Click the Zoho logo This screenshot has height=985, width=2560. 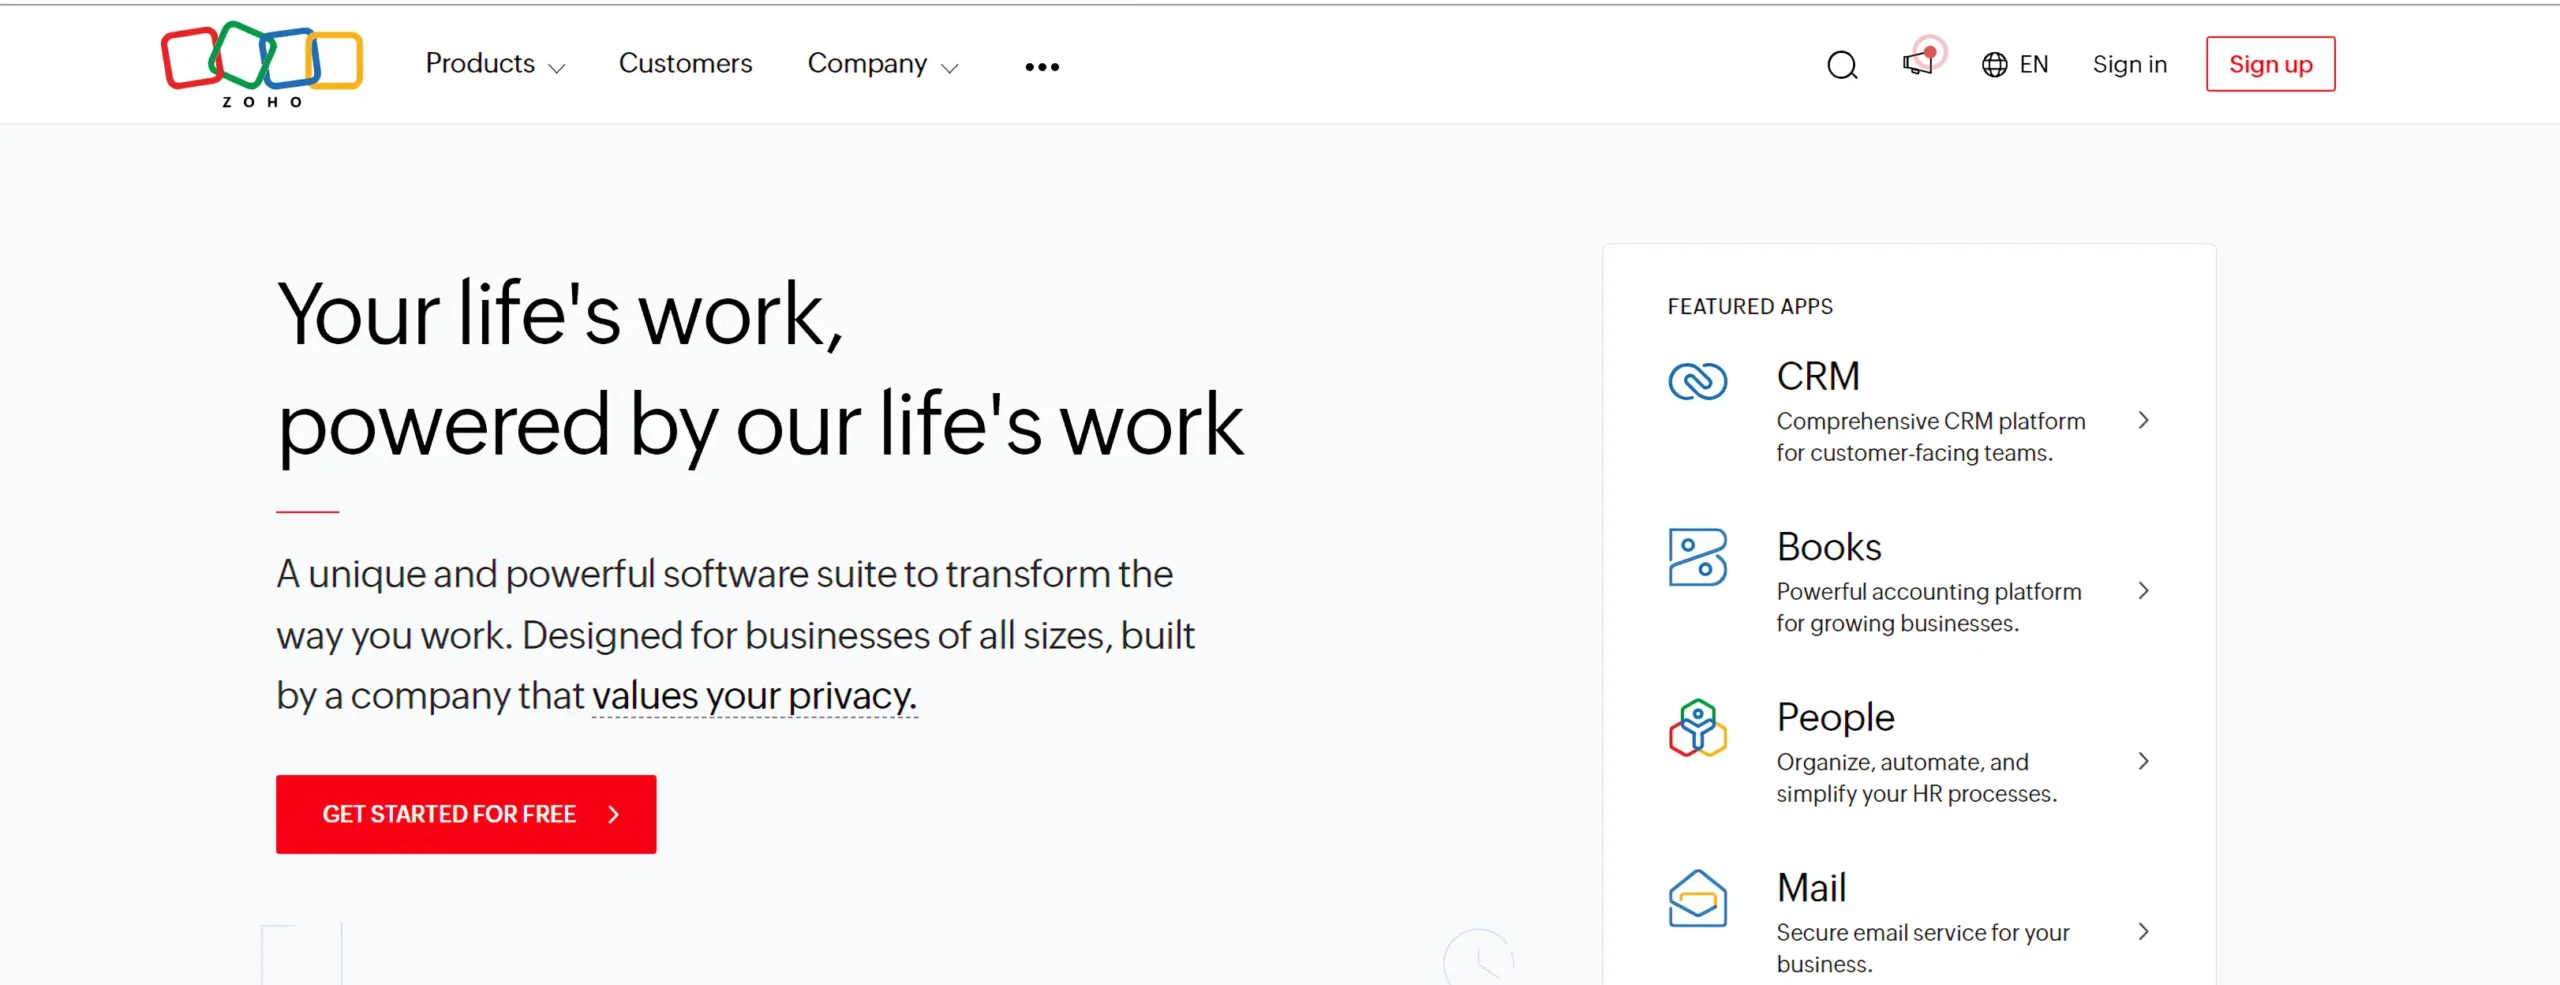coord(262,64)
